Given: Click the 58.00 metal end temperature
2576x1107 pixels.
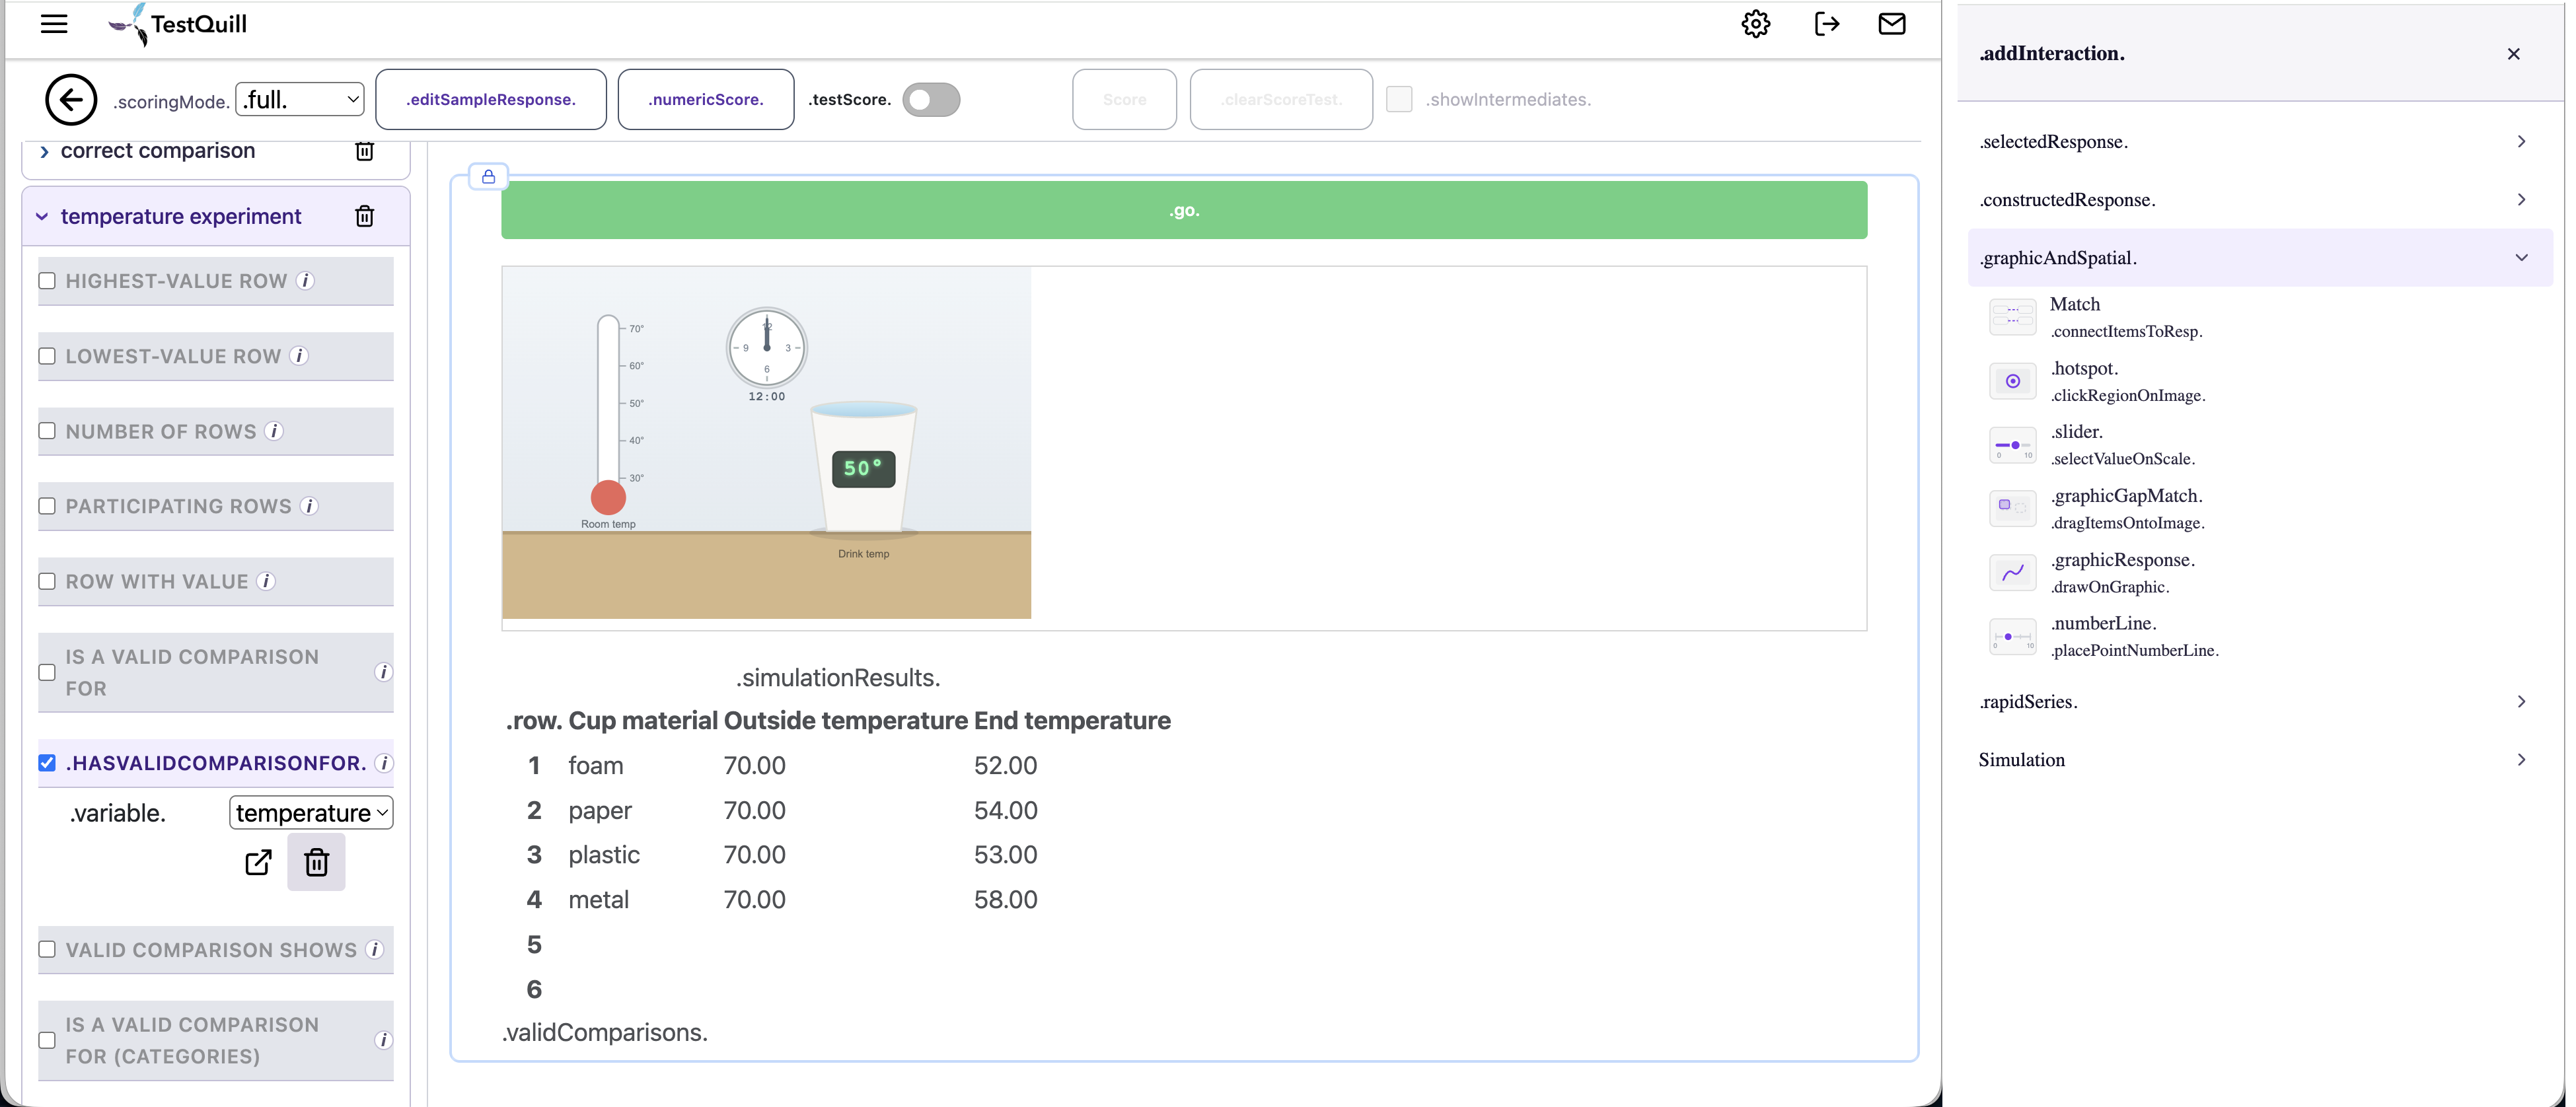Looking at the screenshot, I should [x=1005, y=899].
